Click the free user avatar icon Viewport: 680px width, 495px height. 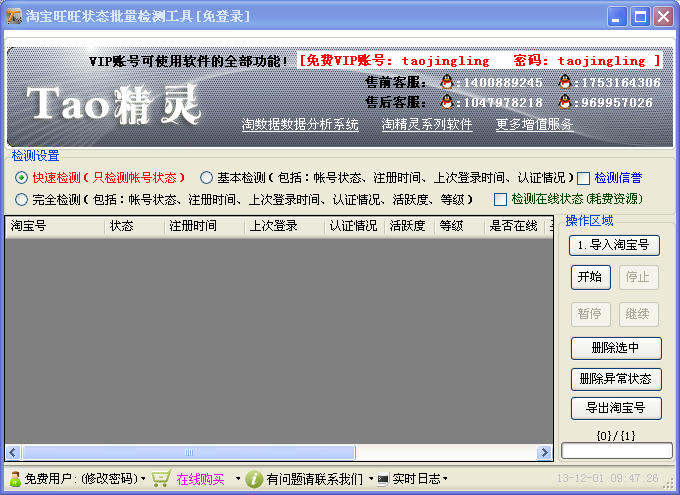click(x=15, y=479)
